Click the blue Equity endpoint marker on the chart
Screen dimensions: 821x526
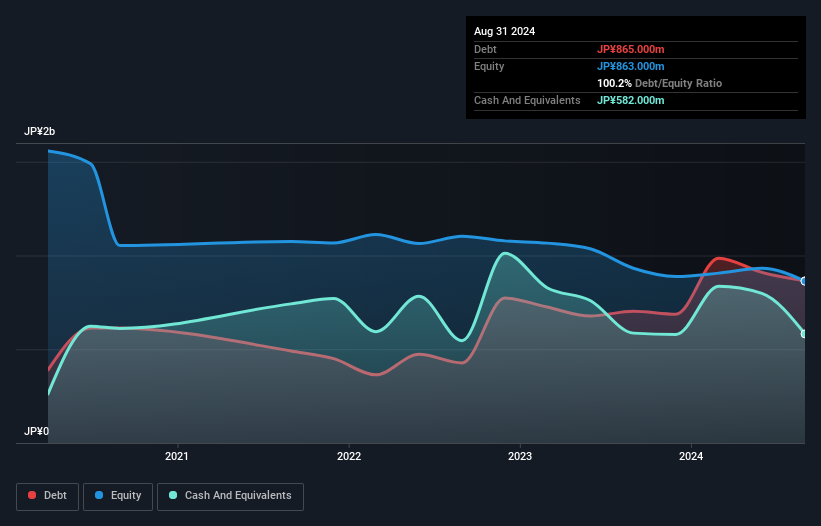coord(804,281)
